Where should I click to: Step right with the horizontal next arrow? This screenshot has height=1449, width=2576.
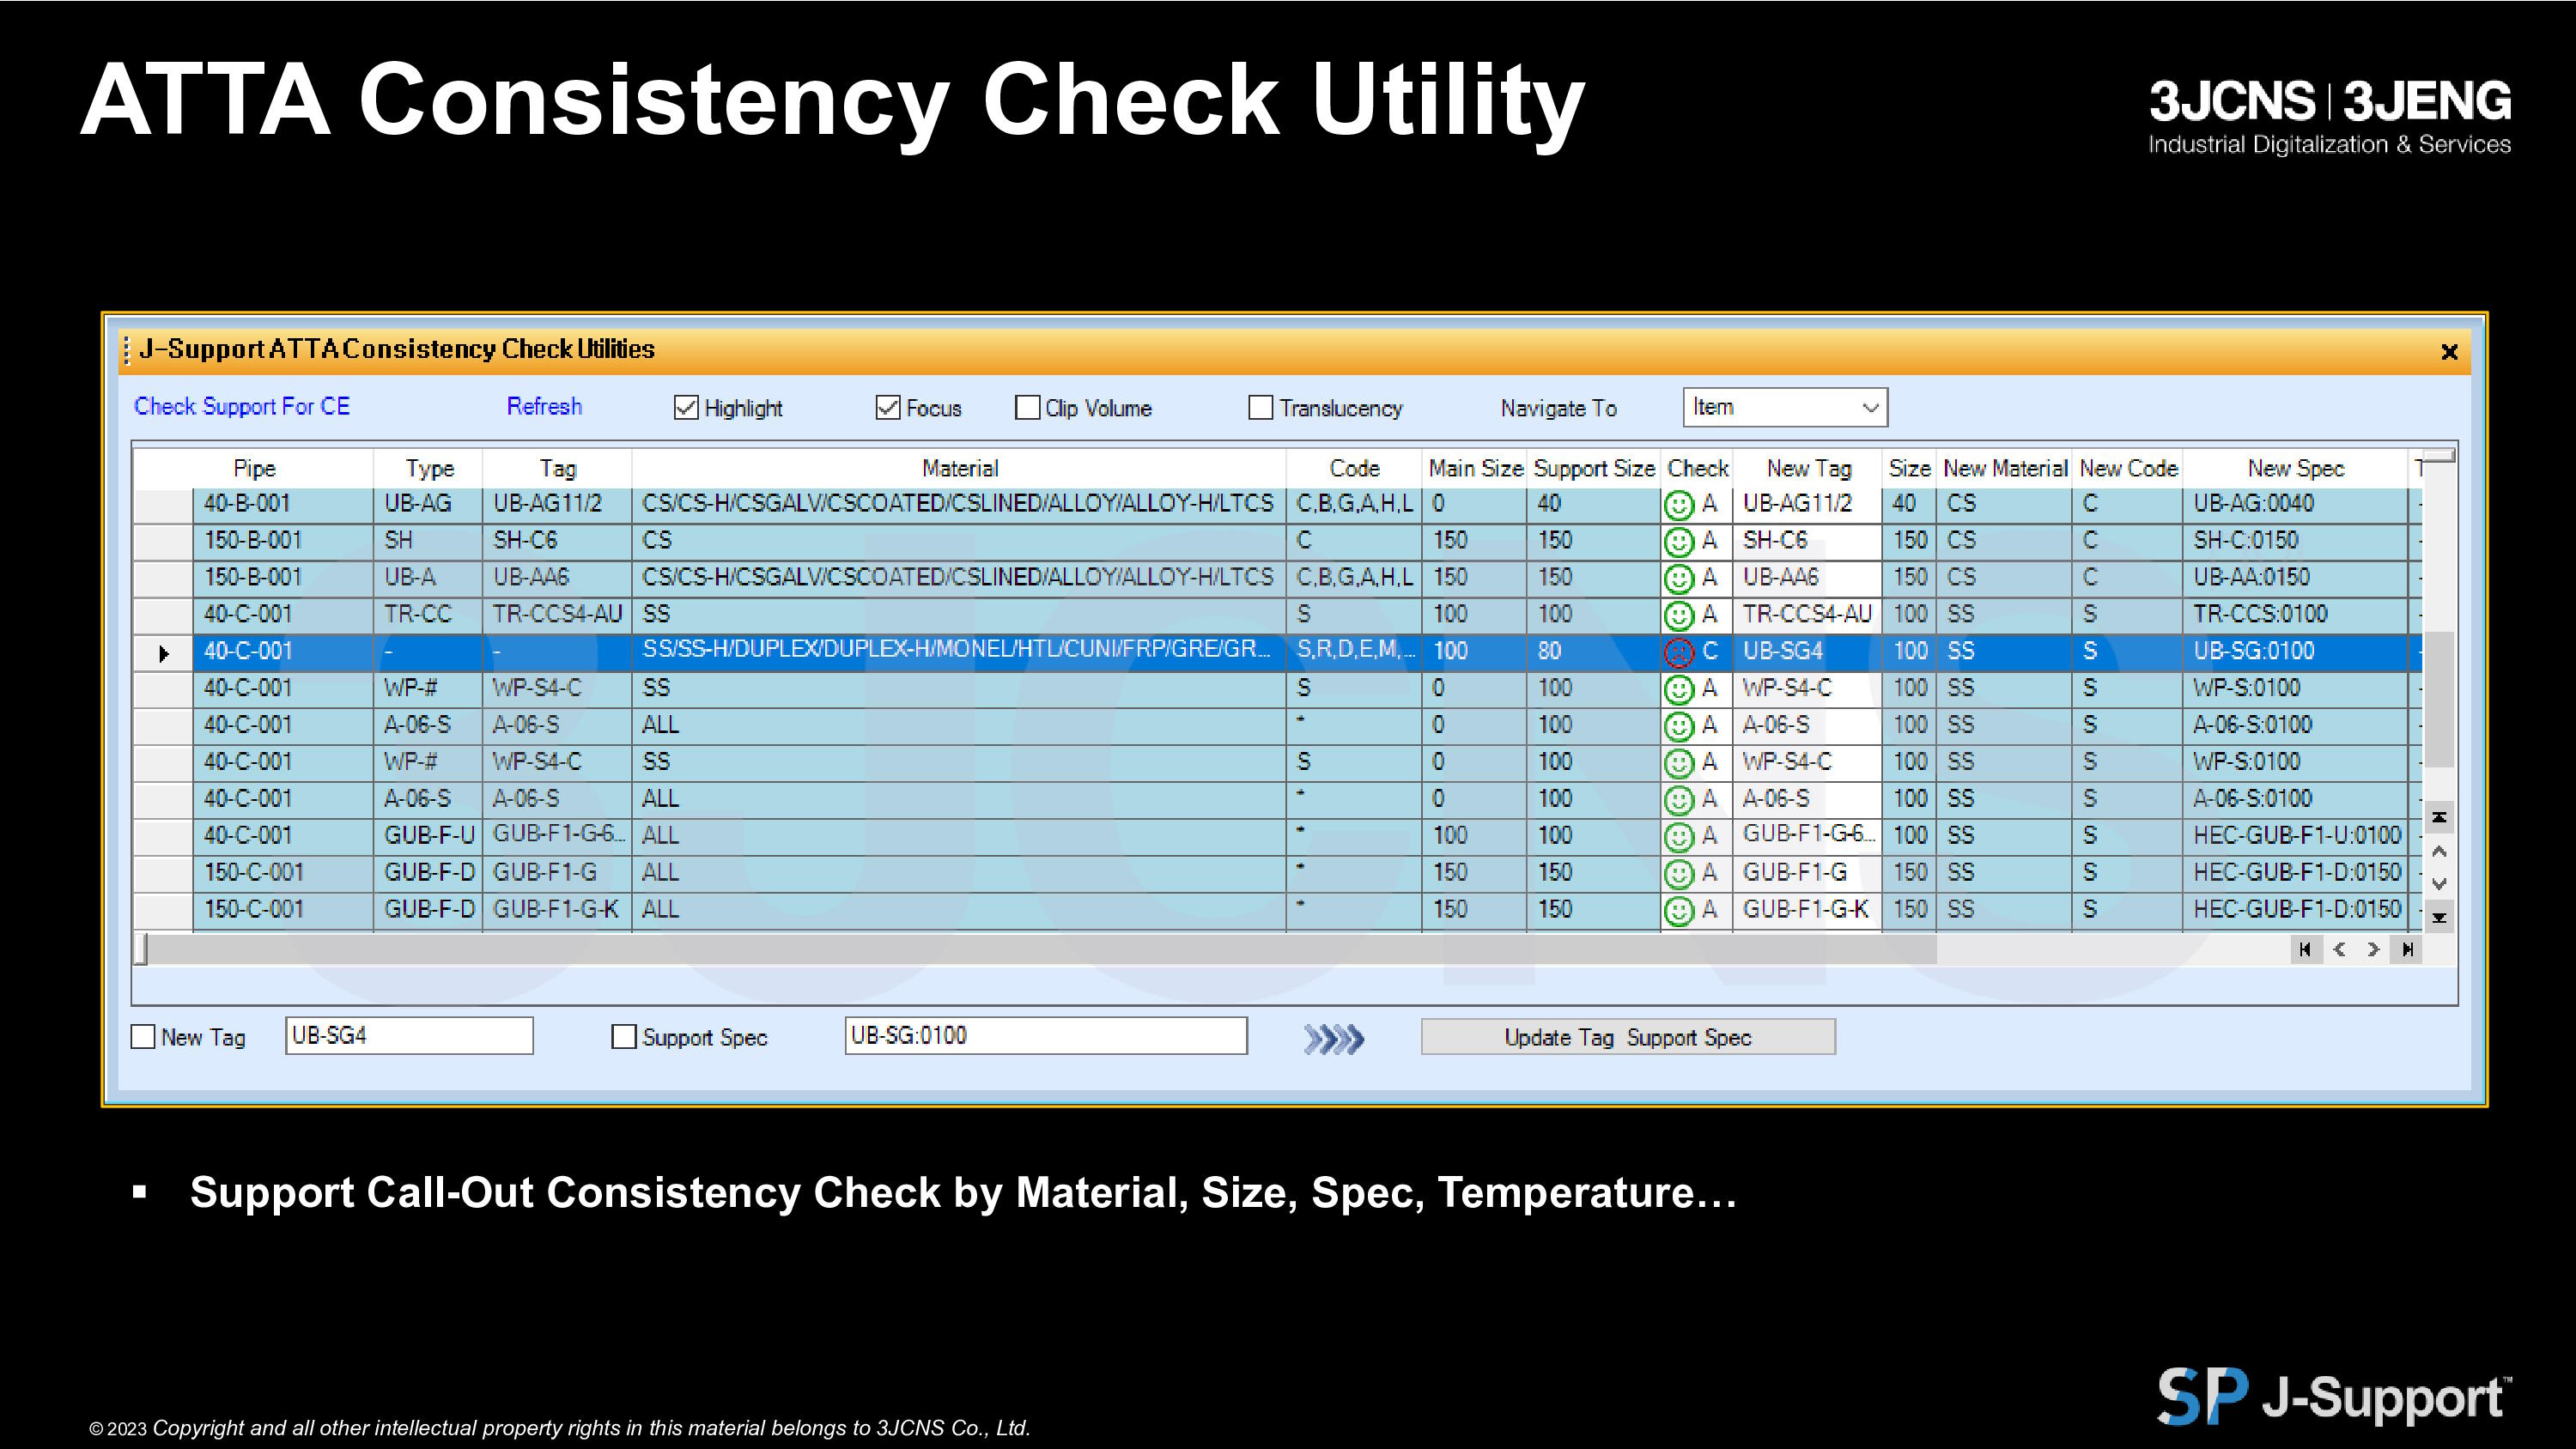2373,949
